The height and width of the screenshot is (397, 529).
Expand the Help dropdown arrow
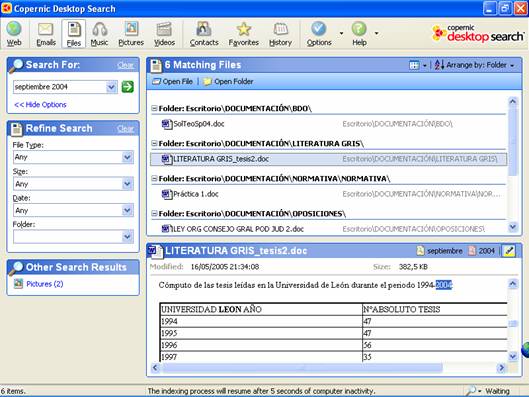[x=377, y=33]
